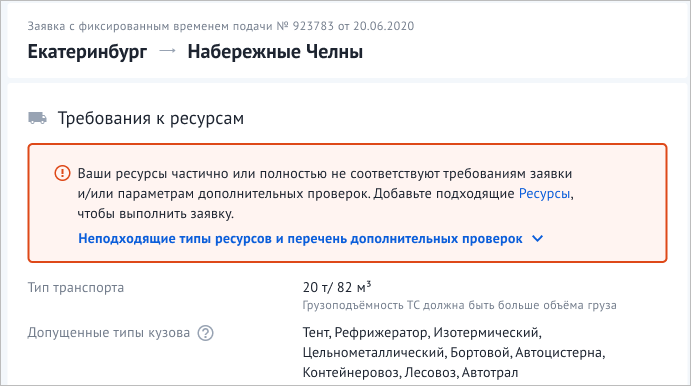
Task: Click the red exclamation warning icon
Action: pyautogui.click(x=62, y=173)
